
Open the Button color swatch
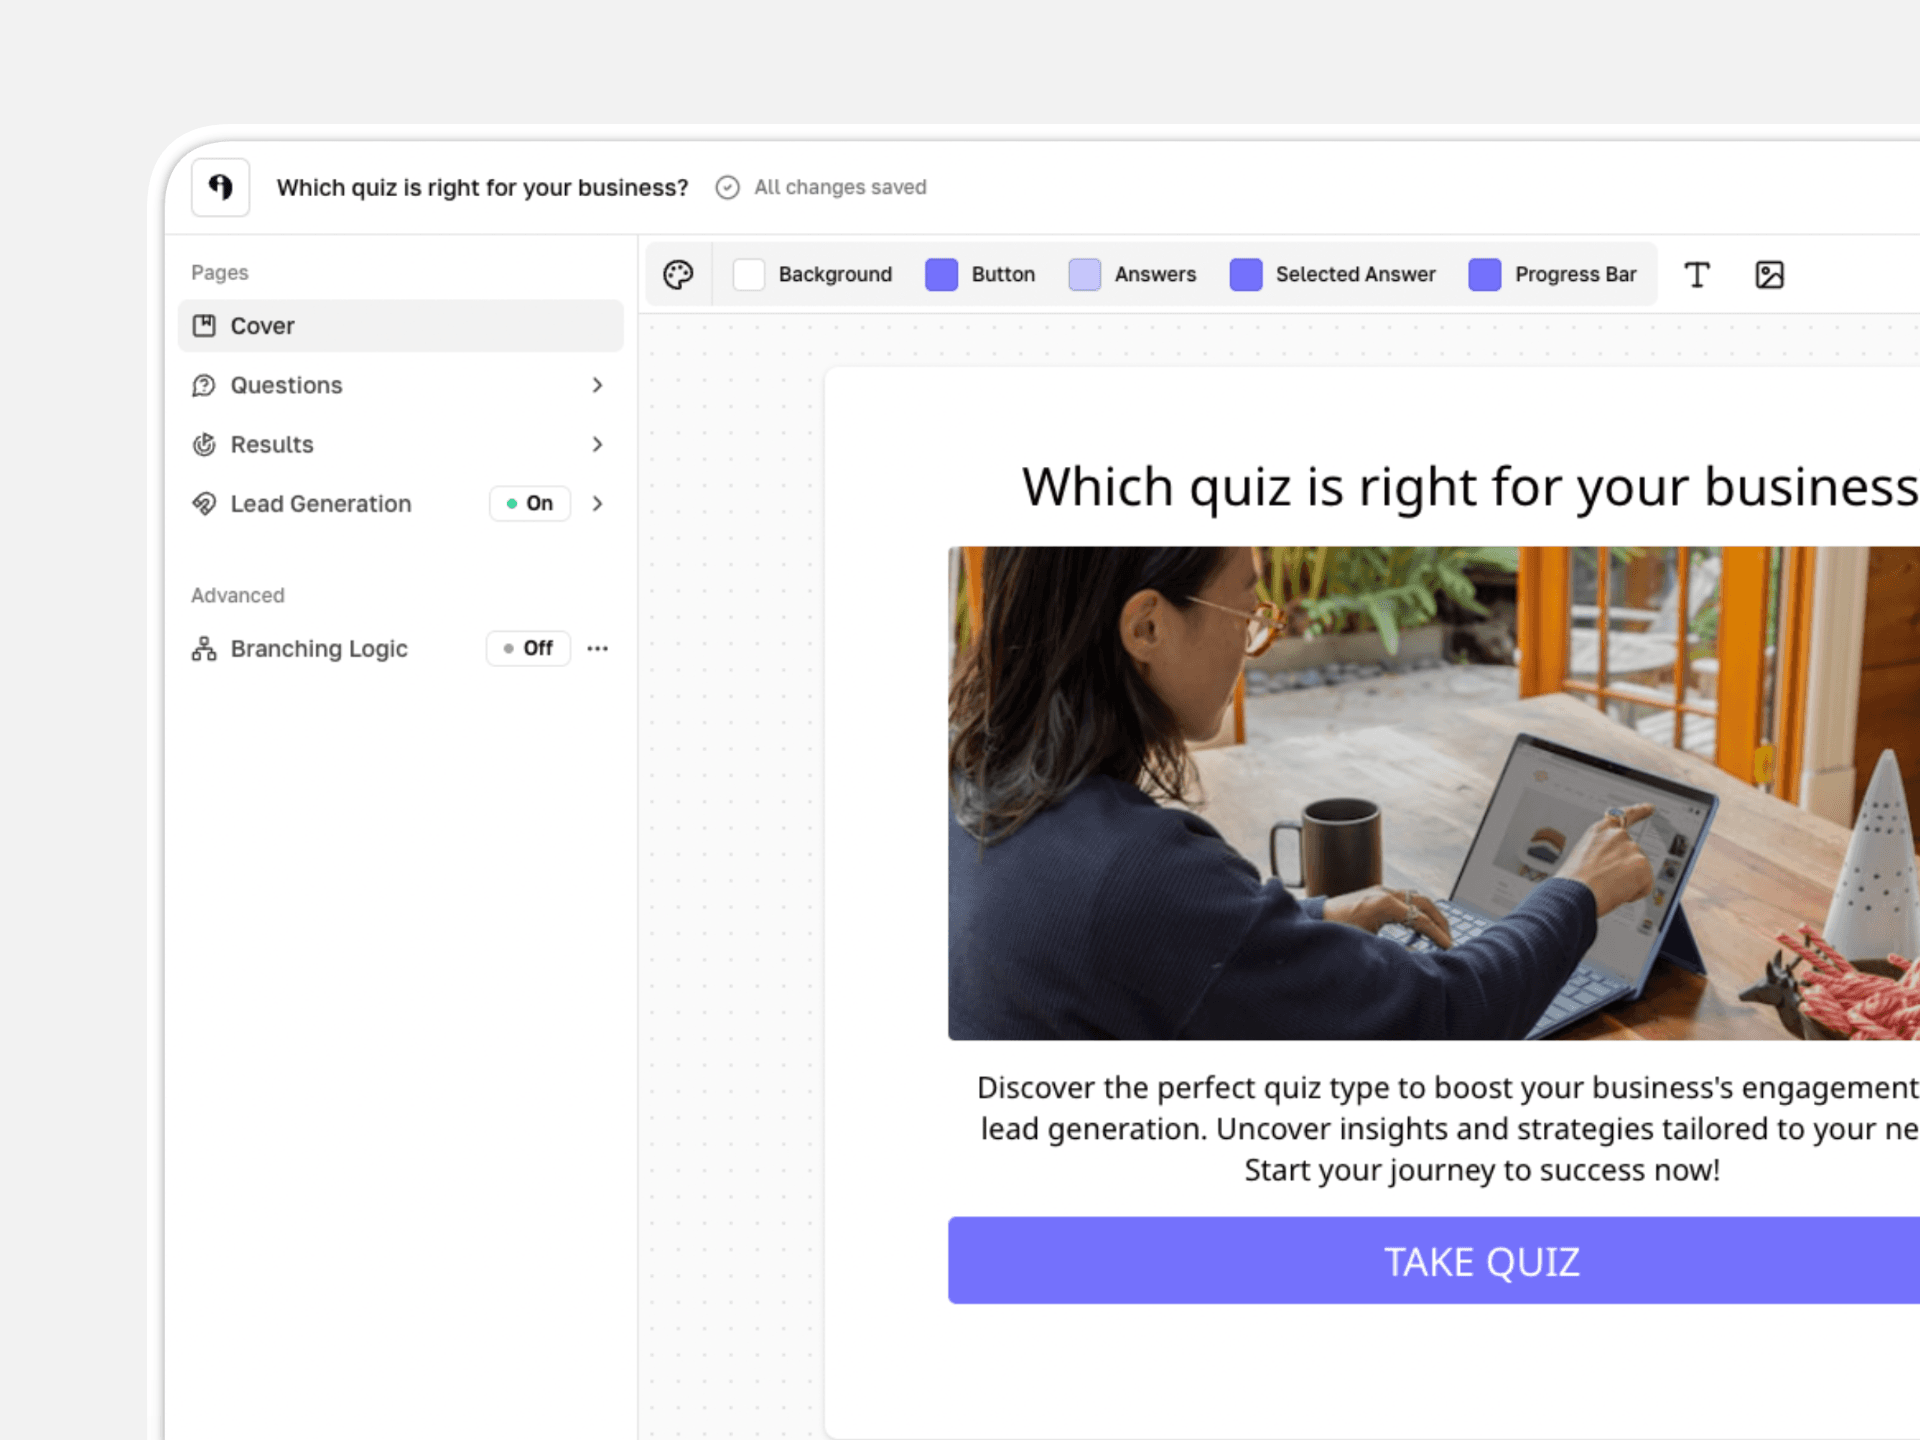941,274
